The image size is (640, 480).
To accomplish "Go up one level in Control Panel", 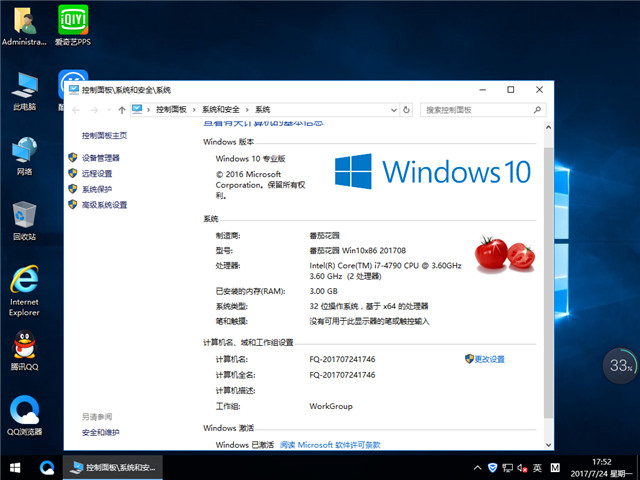I will (x=122, y=110).
